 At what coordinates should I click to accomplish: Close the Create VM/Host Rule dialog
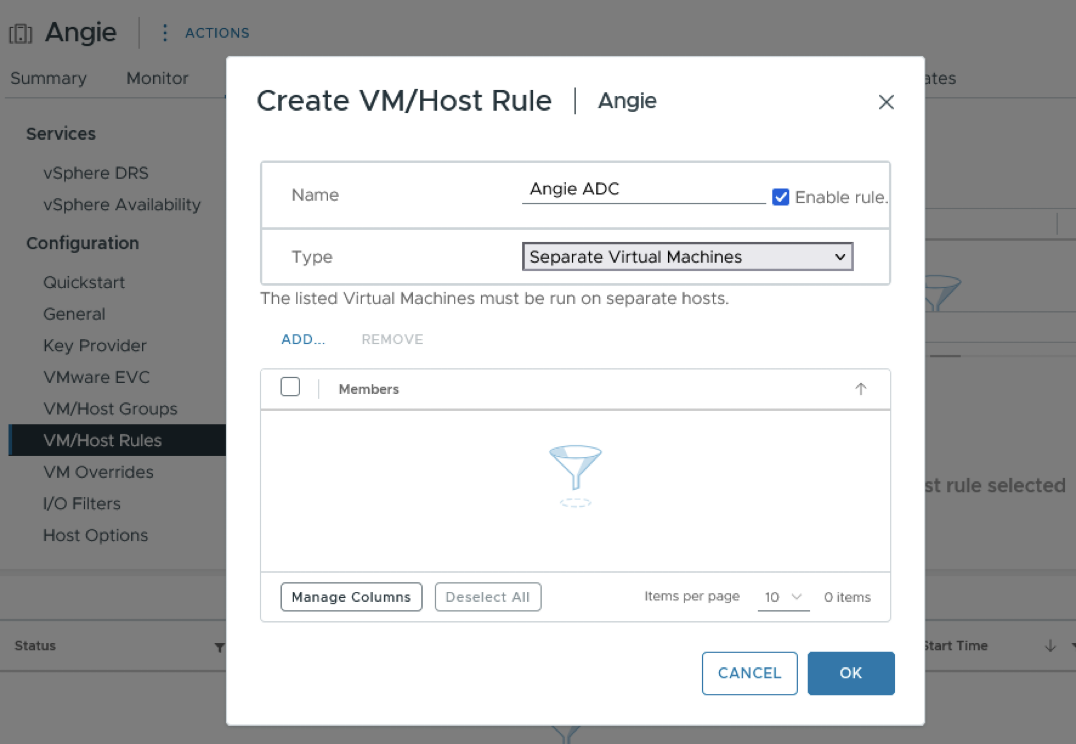click(885, 102)
